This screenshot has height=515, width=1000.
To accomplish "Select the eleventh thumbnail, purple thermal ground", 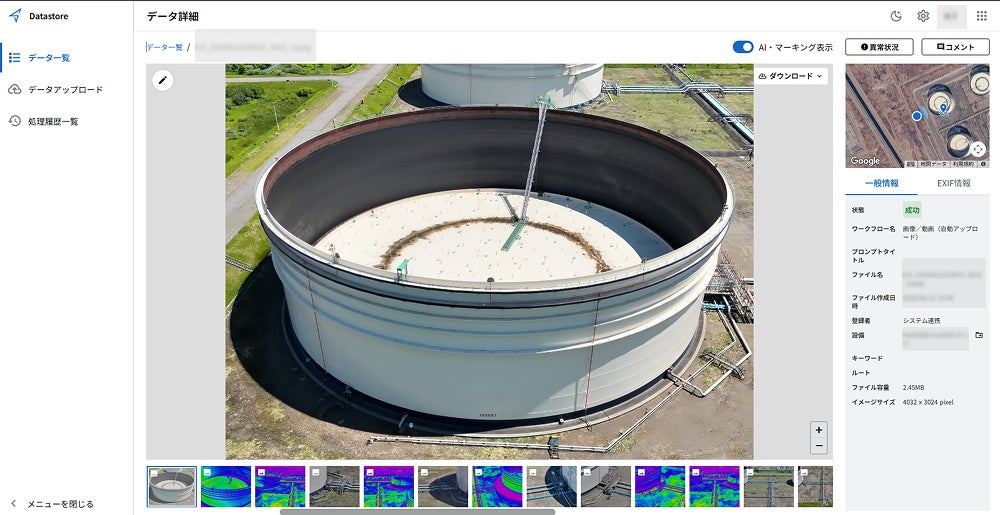I will [x=714, y=486].
